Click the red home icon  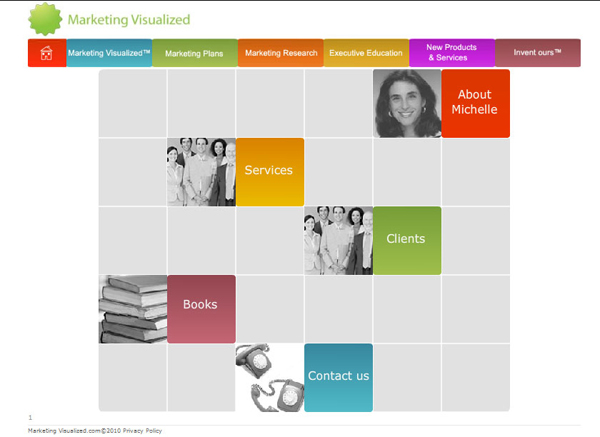click(x=46, y=53)
